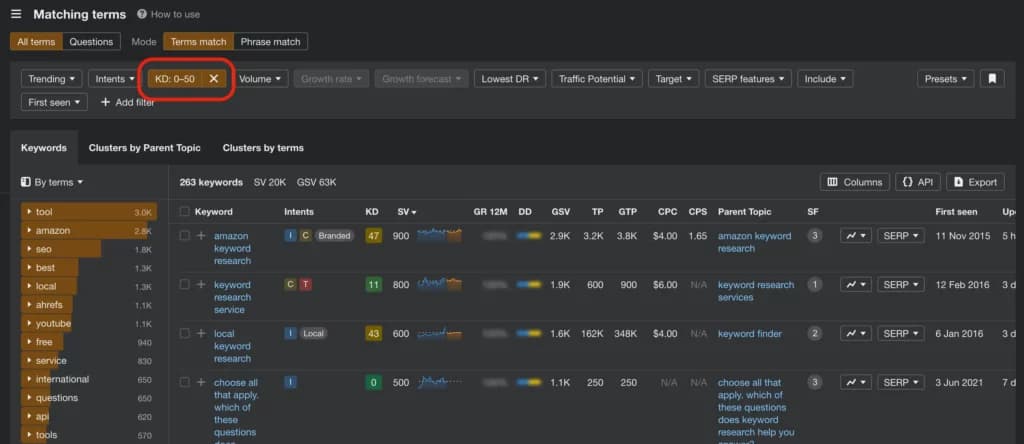Switch to Clusters by Parent Topic tab

point(144,148)
